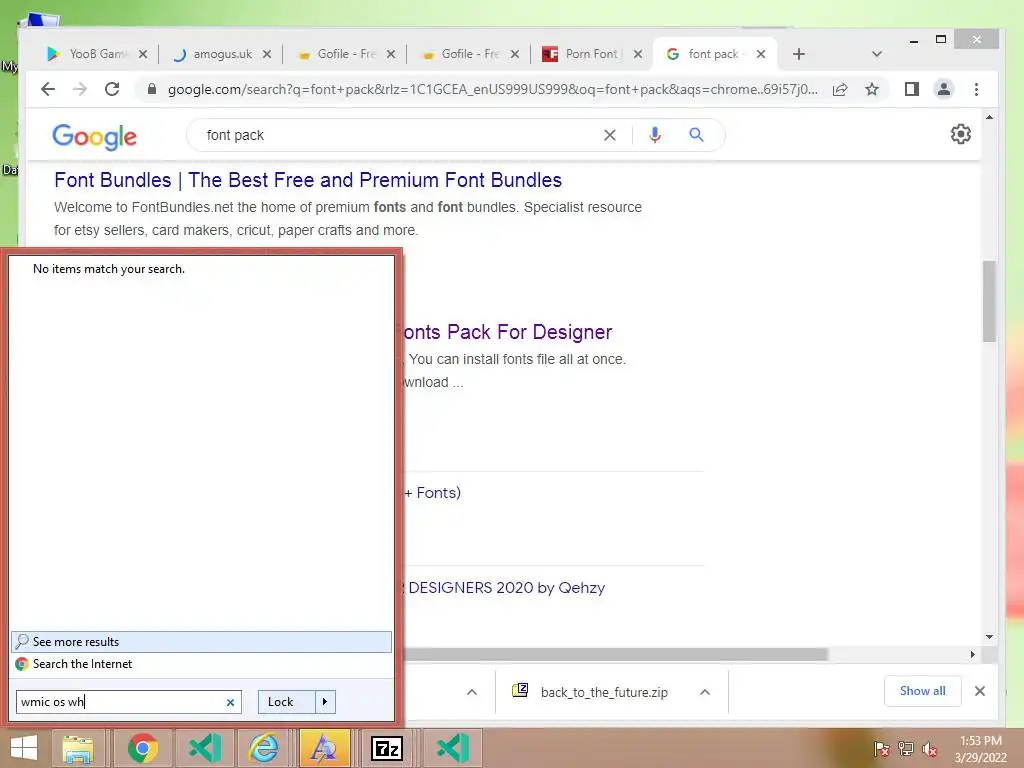Open 7-Zip from the taskbar
This screenshot has height=768, width=1024.
pos(387,748)
